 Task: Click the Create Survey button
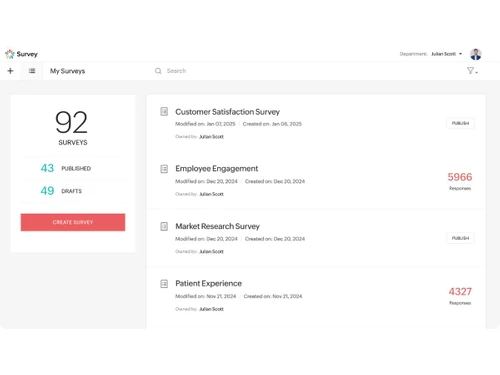[73, 222]
